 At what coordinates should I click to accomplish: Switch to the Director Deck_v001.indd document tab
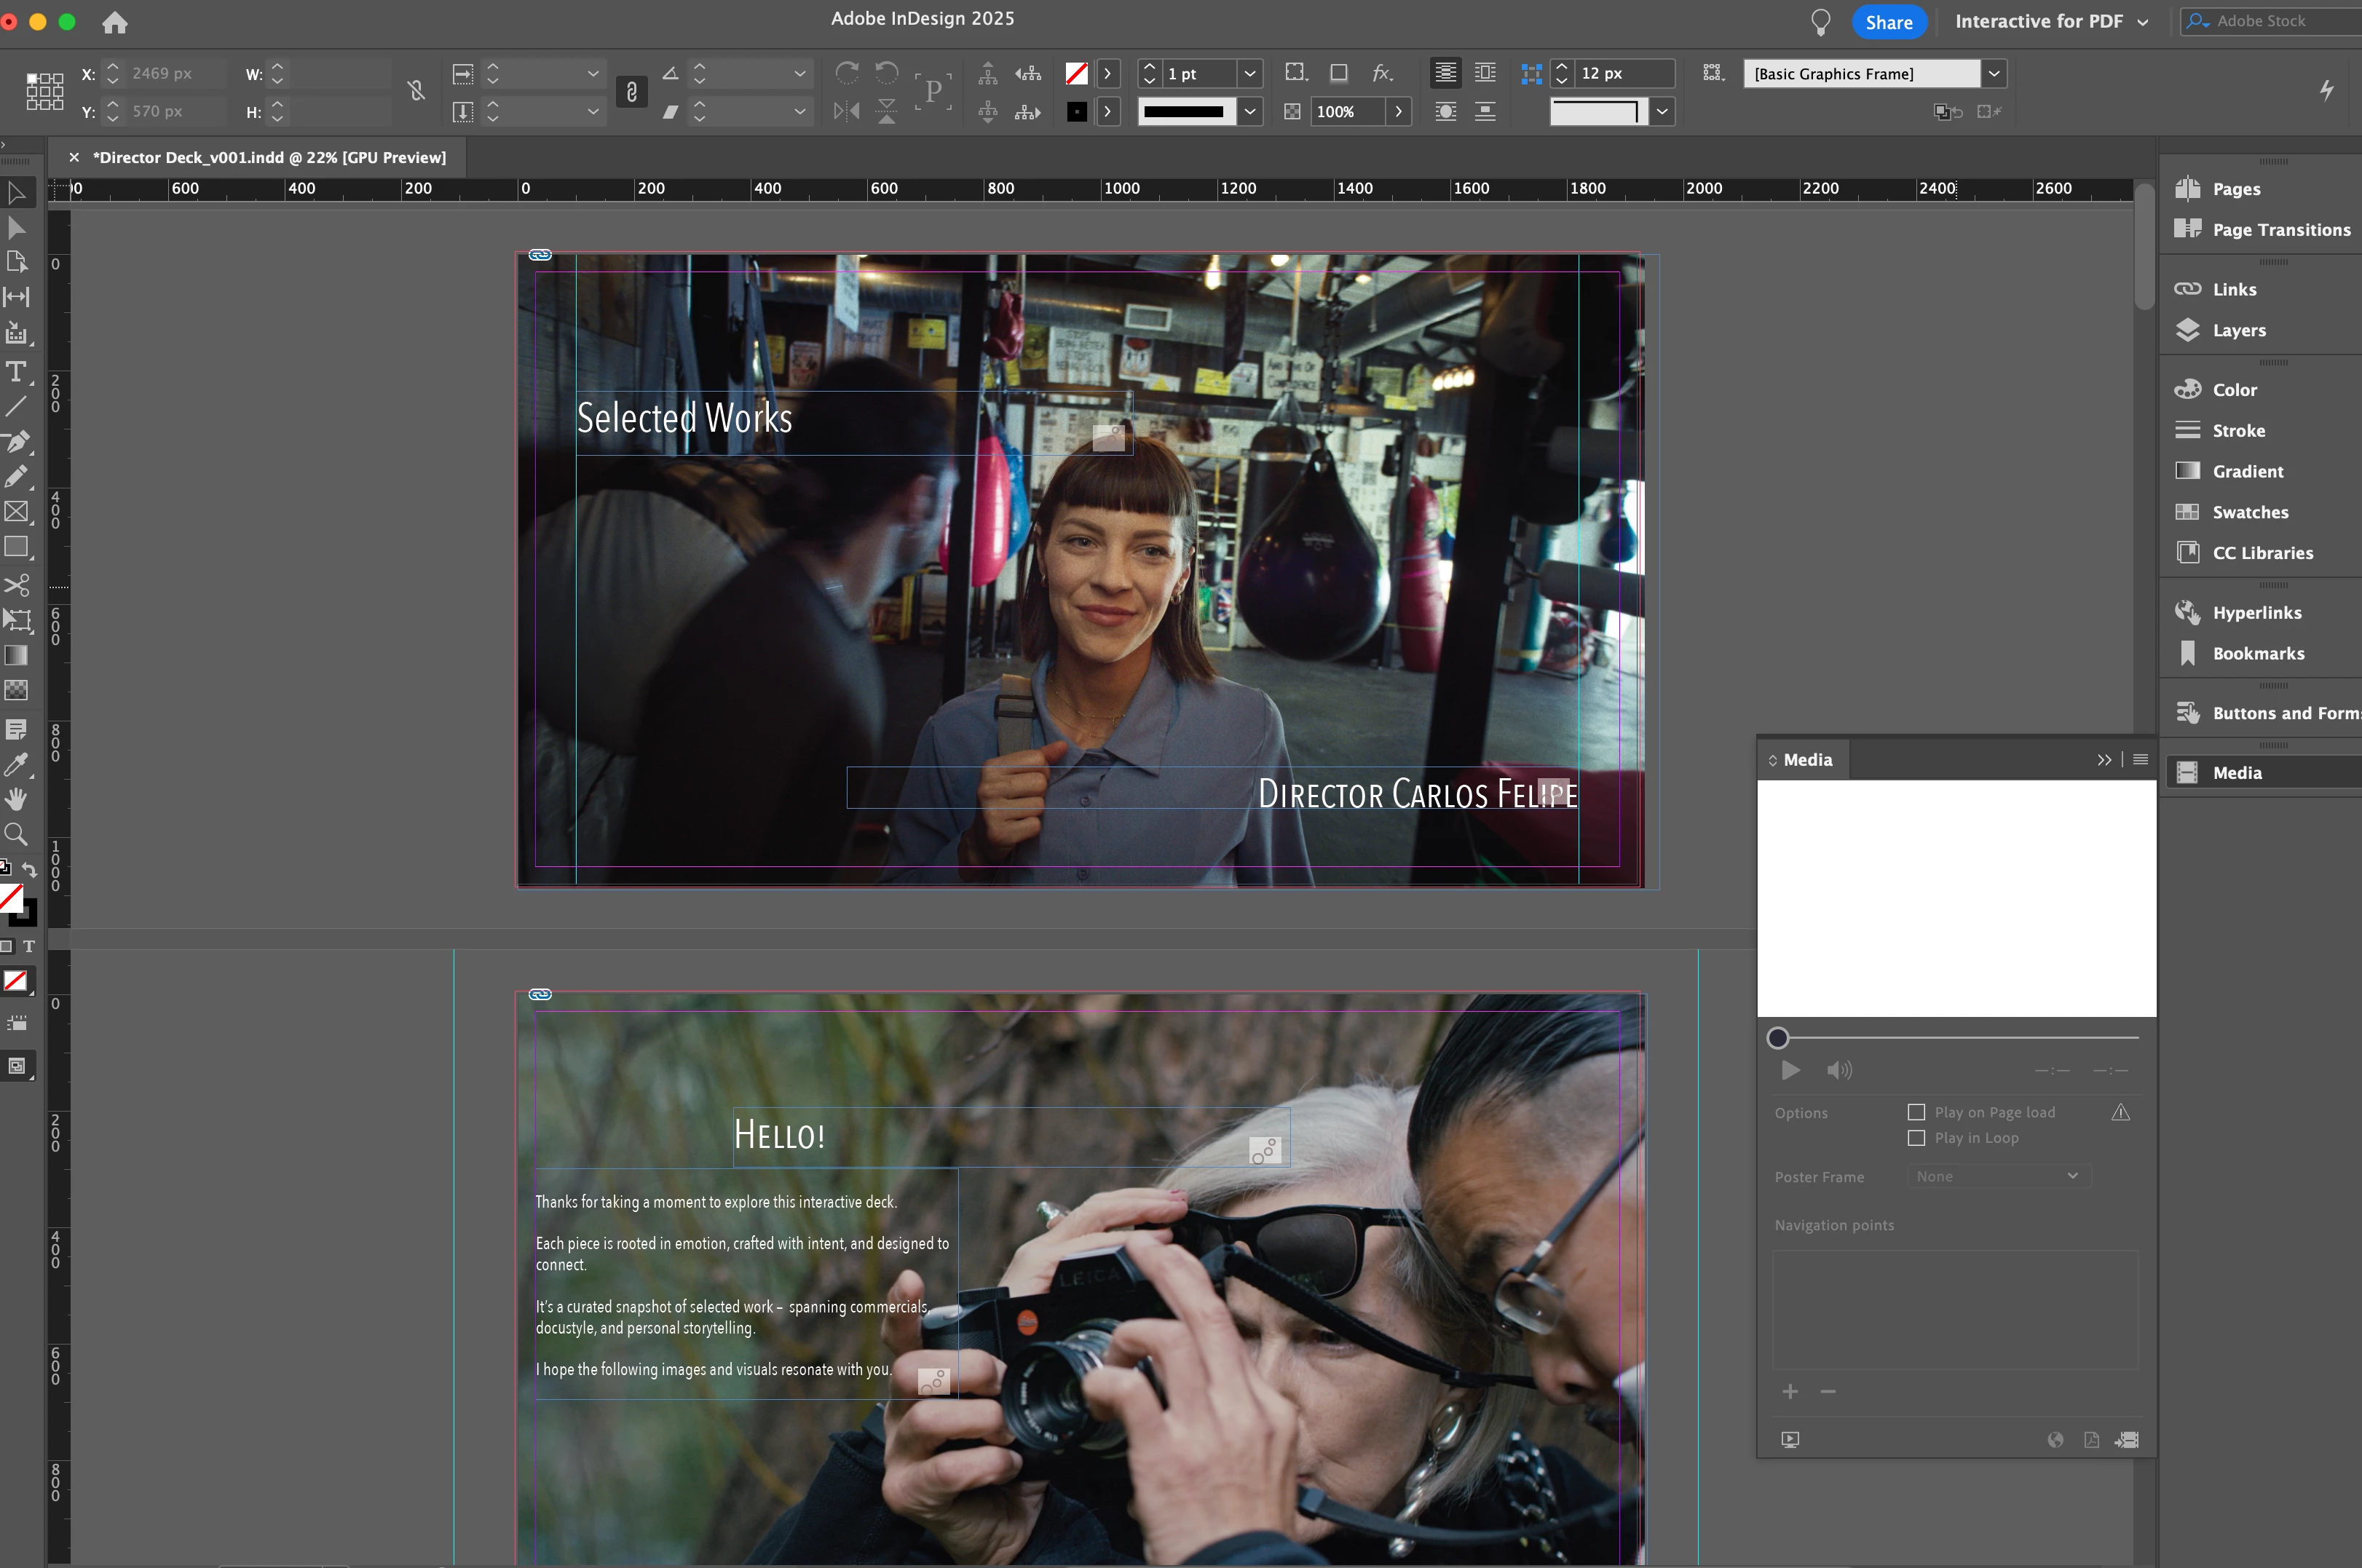click(269, 157)
